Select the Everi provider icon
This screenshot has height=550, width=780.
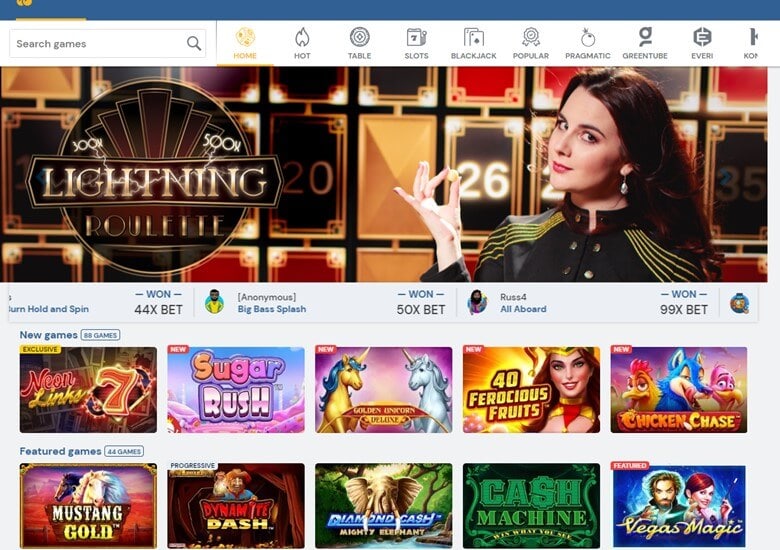tap(702, 37)
